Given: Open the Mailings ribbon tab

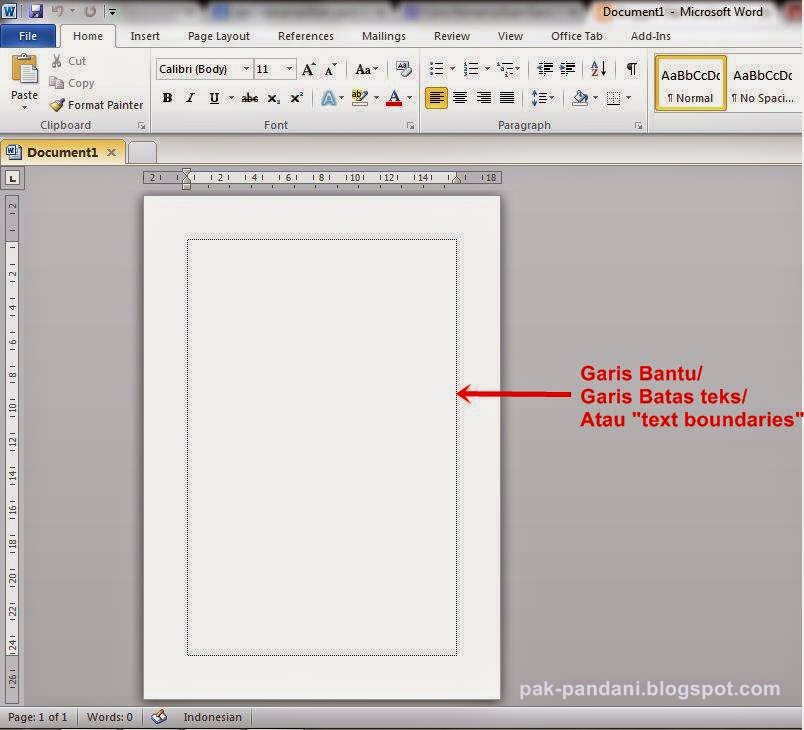Looking at the screenshot, I should pos(383,36).
